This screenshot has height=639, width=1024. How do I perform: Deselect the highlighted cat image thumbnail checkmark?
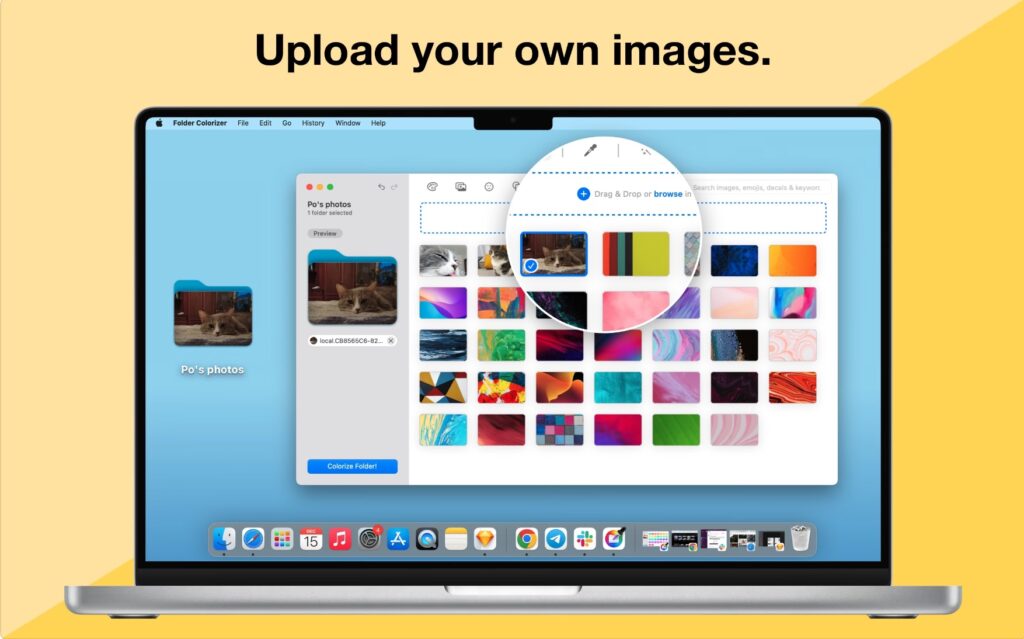point(533,267)
